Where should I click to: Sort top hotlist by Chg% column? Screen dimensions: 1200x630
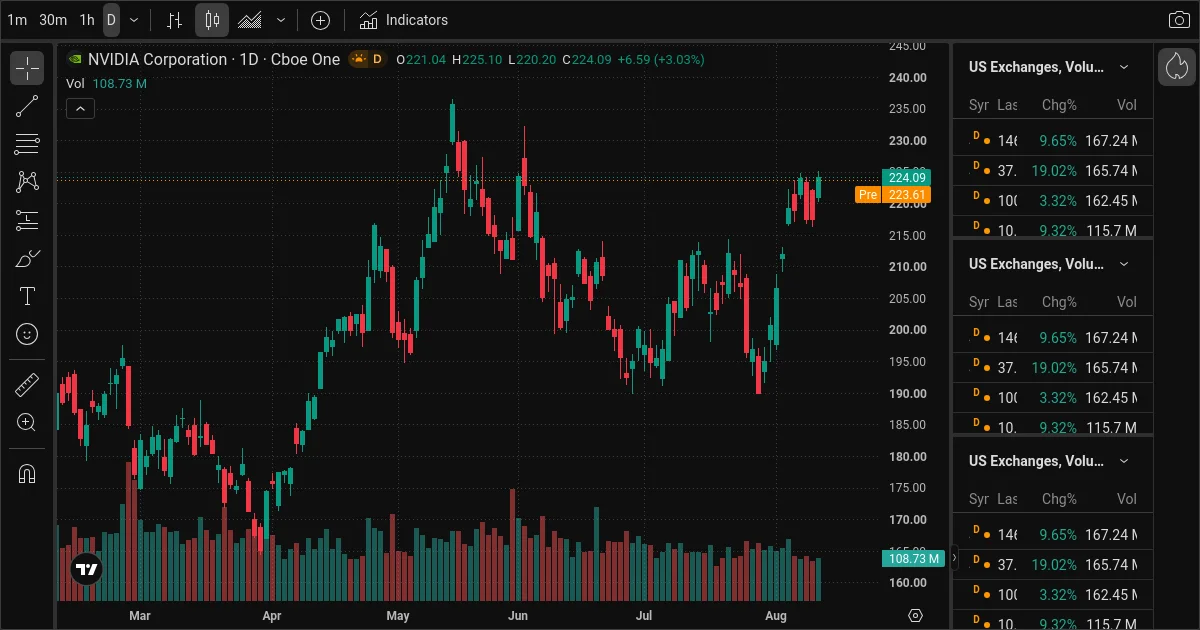tap(1059, 105)
